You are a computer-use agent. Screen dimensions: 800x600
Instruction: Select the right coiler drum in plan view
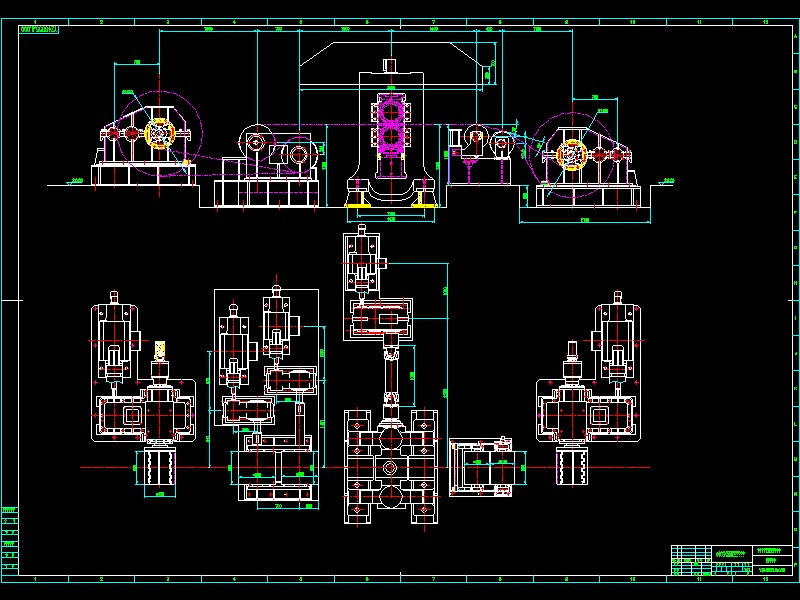pyautogui.click(x=572, y=467)
